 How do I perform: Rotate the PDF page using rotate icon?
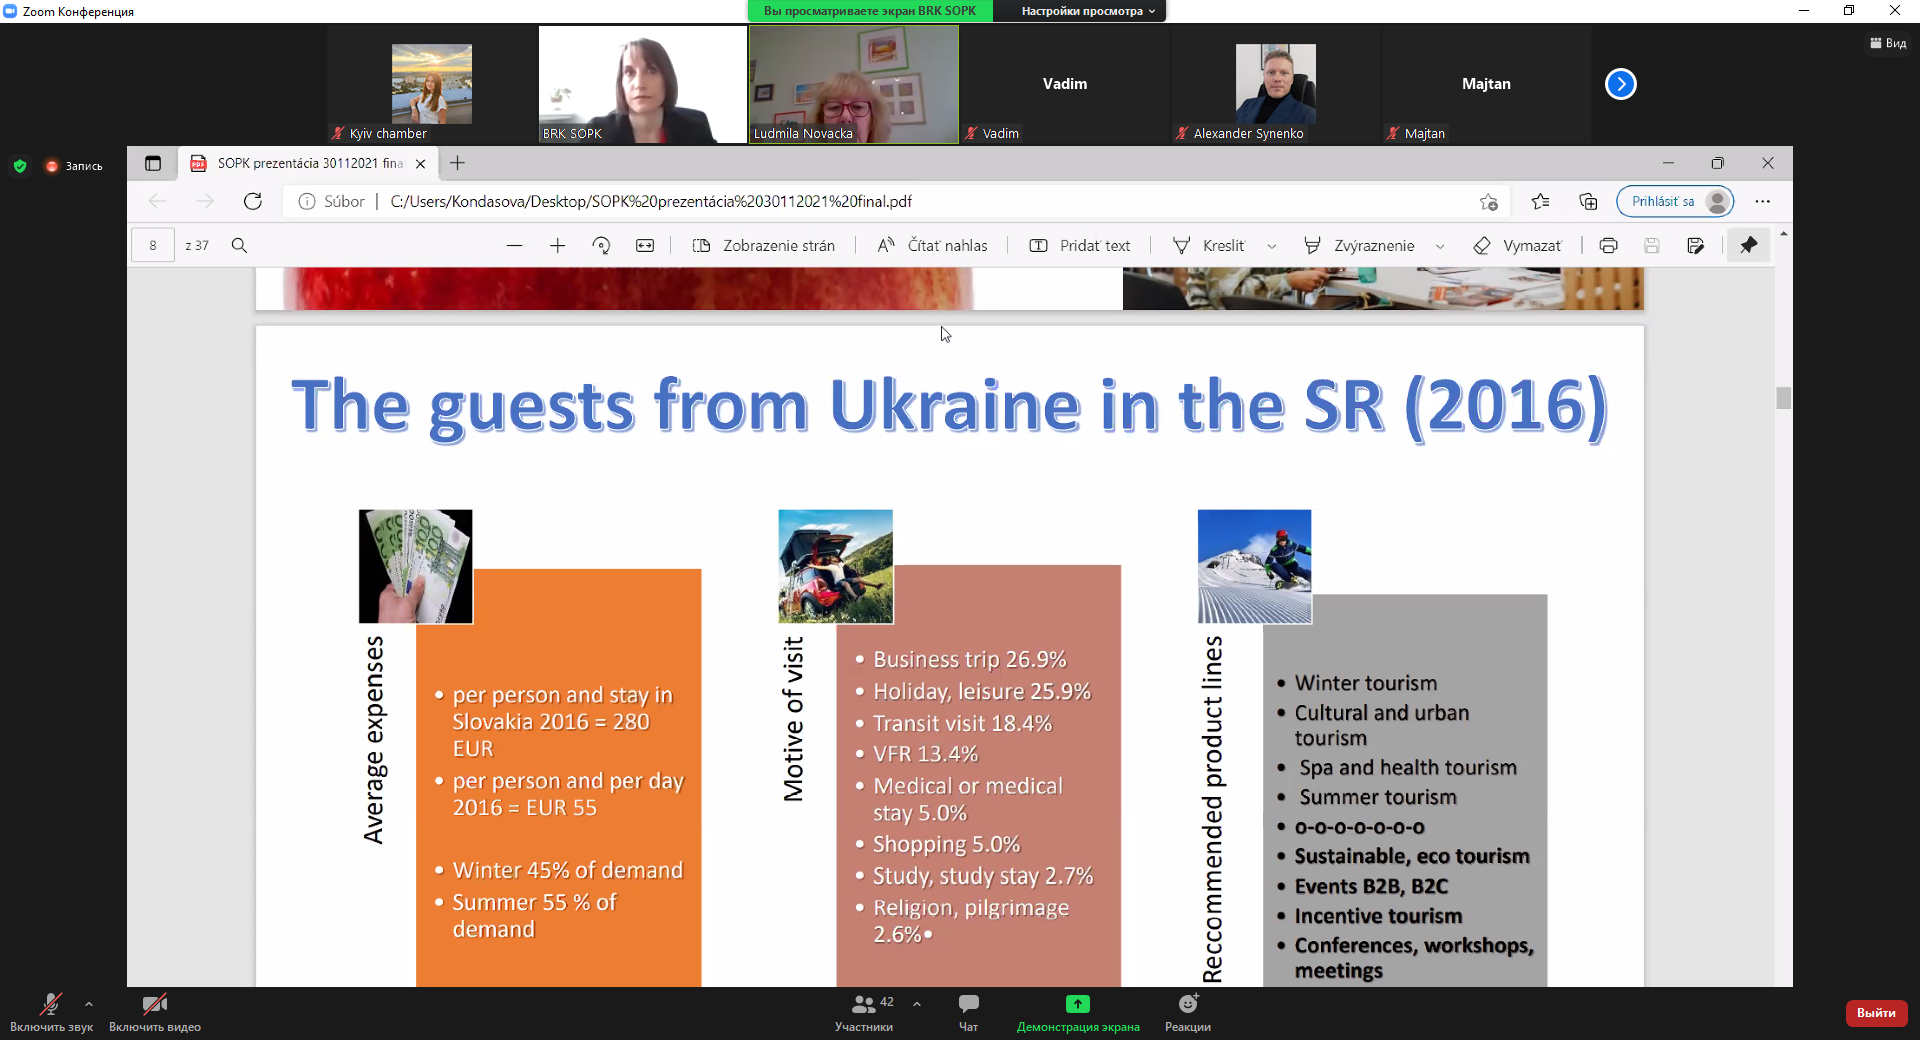pyautogui.click(x=601, y=246)
